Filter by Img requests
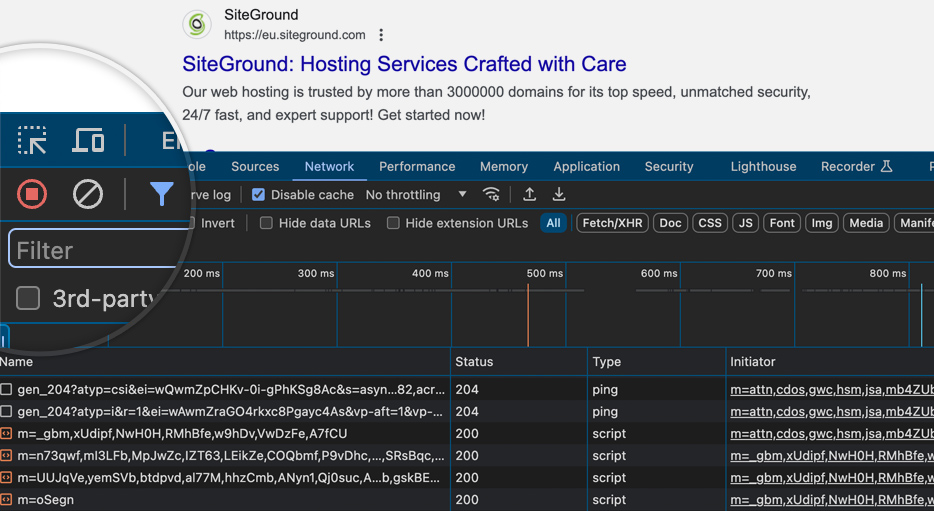The image size is (934, 511). pyautogui.click(x=822, y=223)
